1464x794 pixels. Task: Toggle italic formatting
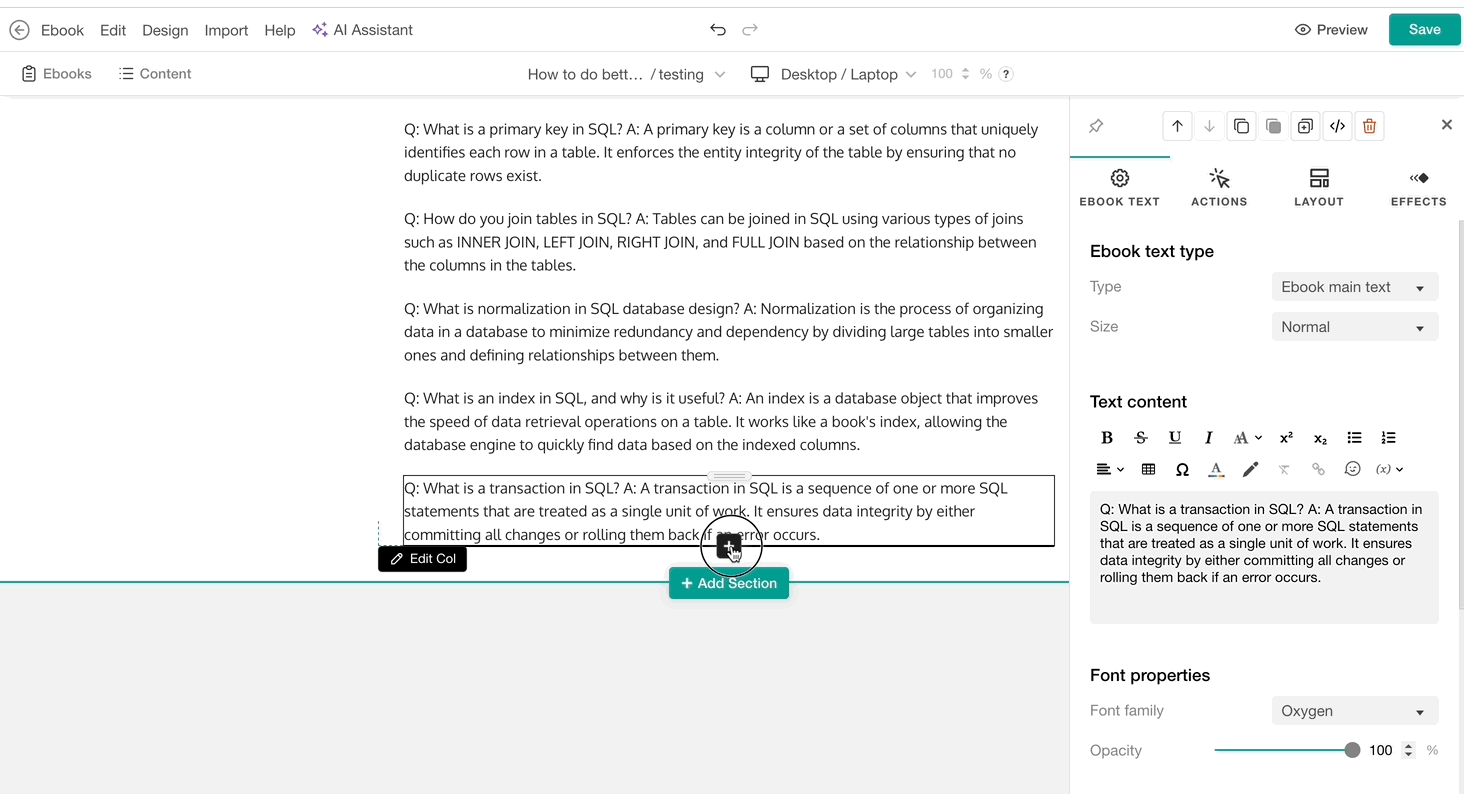pos(1209,438)
